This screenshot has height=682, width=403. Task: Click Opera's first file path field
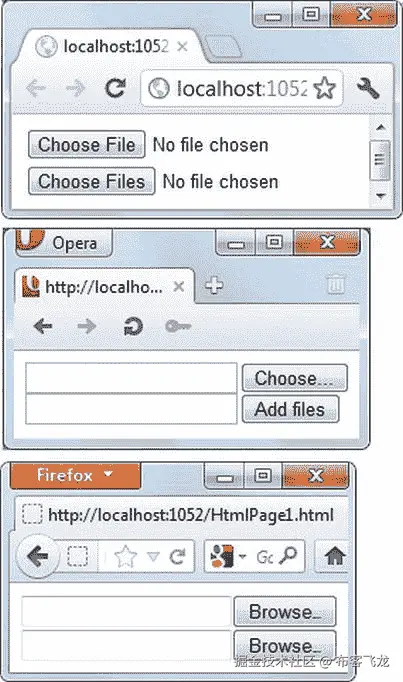131,378
